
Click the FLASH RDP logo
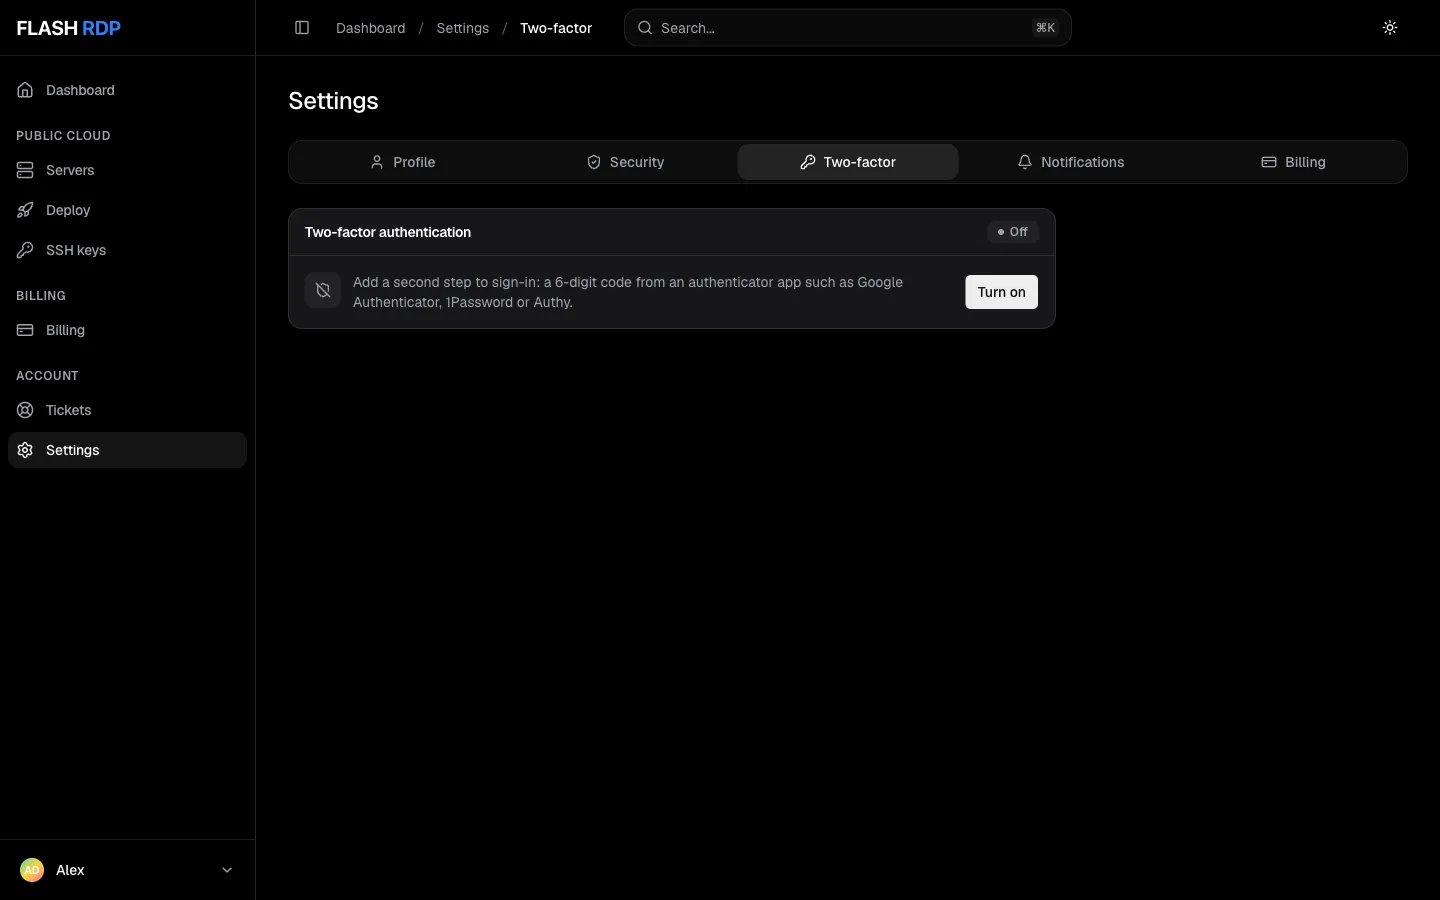click(69, 28)
